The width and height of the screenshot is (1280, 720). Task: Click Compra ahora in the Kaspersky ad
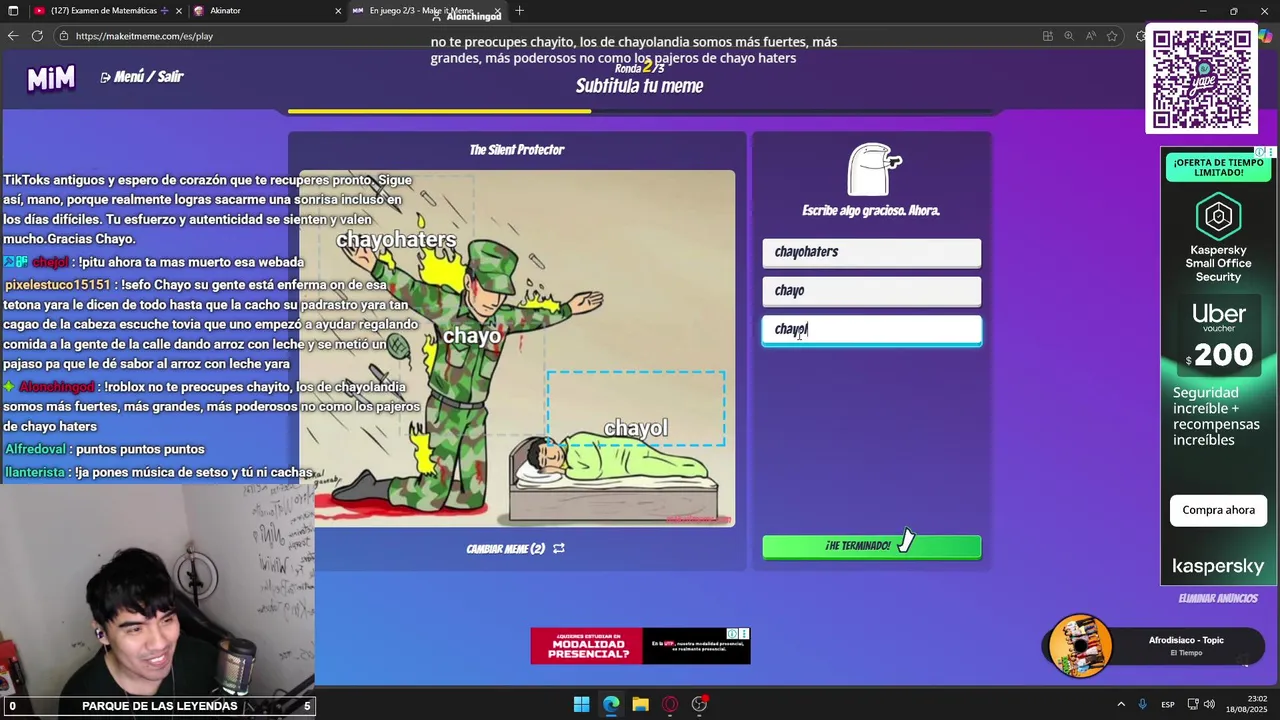tap(1218, 510)
